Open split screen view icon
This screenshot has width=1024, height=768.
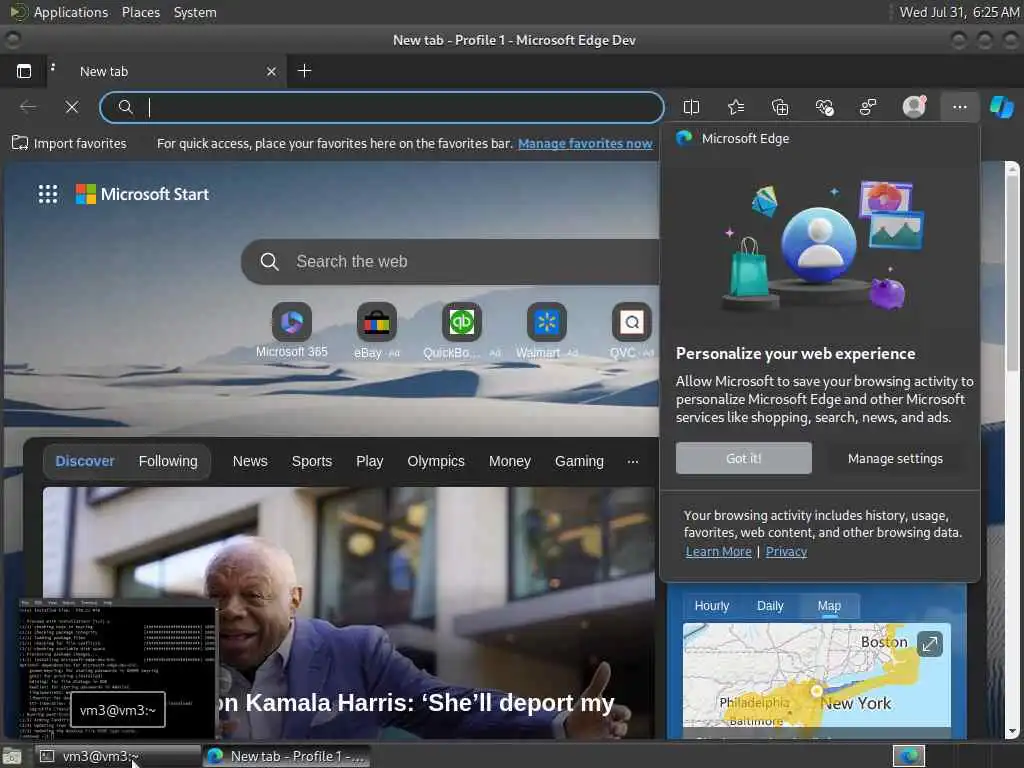(691, 107)
